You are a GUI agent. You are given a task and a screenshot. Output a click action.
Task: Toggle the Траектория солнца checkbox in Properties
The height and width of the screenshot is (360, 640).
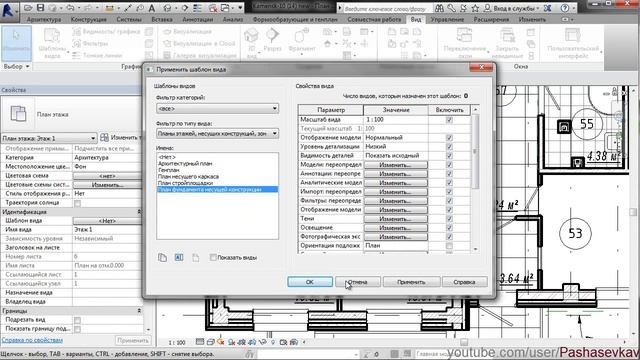[x=78, y=203]
